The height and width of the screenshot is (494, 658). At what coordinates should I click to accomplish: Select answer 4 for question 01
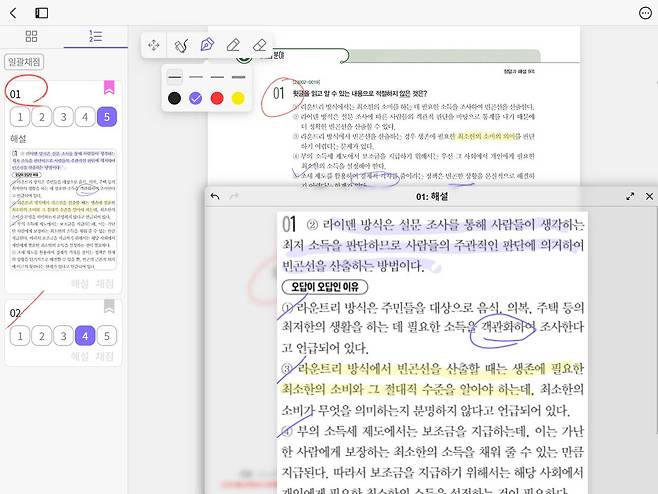pos(85,117)
